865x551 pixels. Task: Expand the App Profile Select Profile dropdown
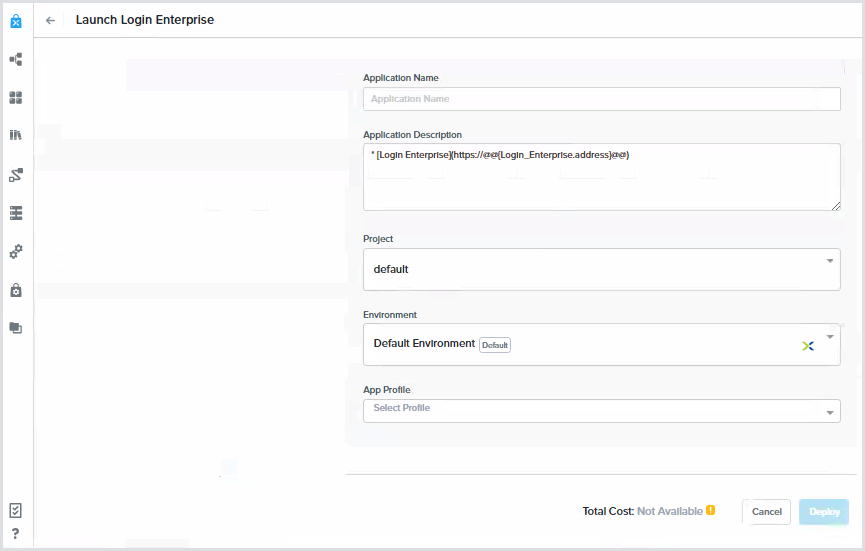[x=829, y=411]
